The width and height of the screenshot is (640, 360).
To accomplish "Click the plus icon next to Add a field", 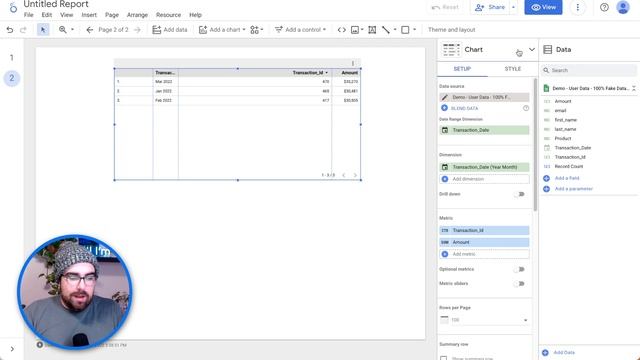I will point(547,178).
